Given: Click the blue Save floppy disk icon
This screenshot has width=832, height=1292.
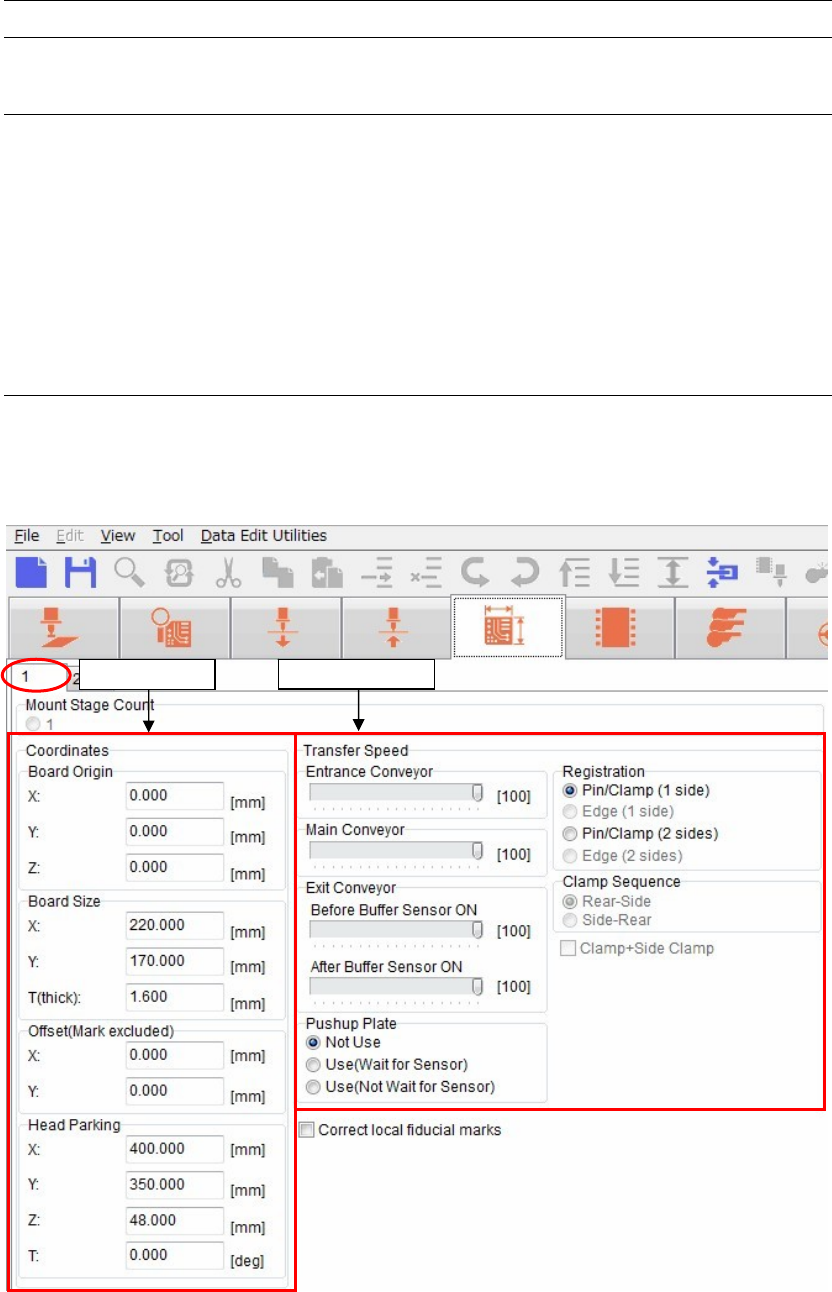Looking at the screenshot, I should pos(80,573).
